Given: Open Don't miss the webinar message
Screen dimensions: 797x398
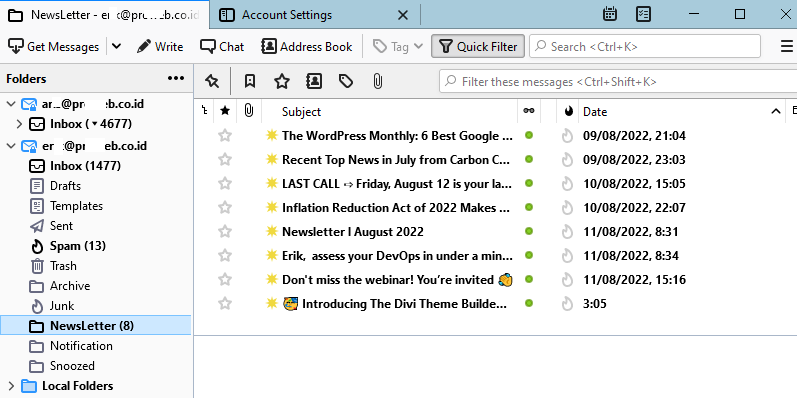Looking at the screenshot, I should coord(397,280).
